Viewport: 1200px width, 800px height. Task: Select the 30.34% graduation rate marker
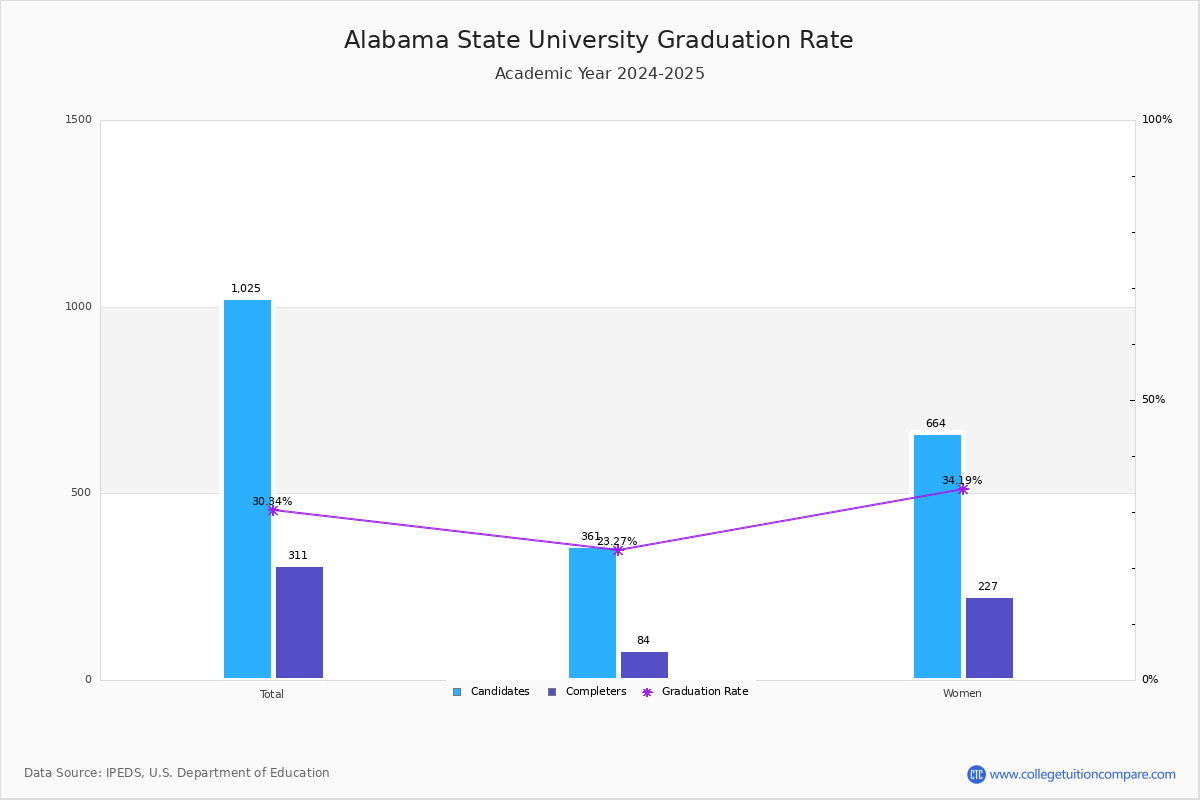(273, 510)
